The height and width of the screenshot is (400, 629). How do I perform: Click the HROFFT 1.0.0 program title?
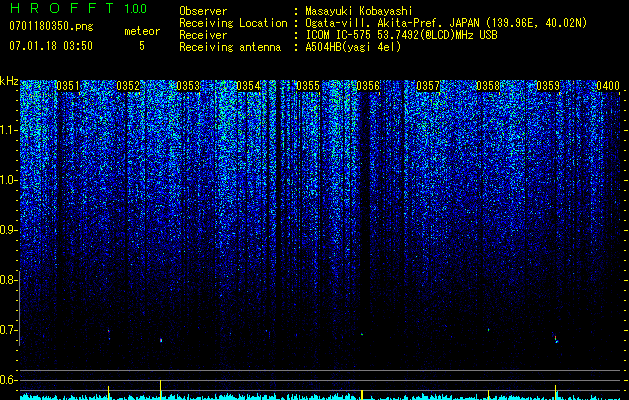78,8
